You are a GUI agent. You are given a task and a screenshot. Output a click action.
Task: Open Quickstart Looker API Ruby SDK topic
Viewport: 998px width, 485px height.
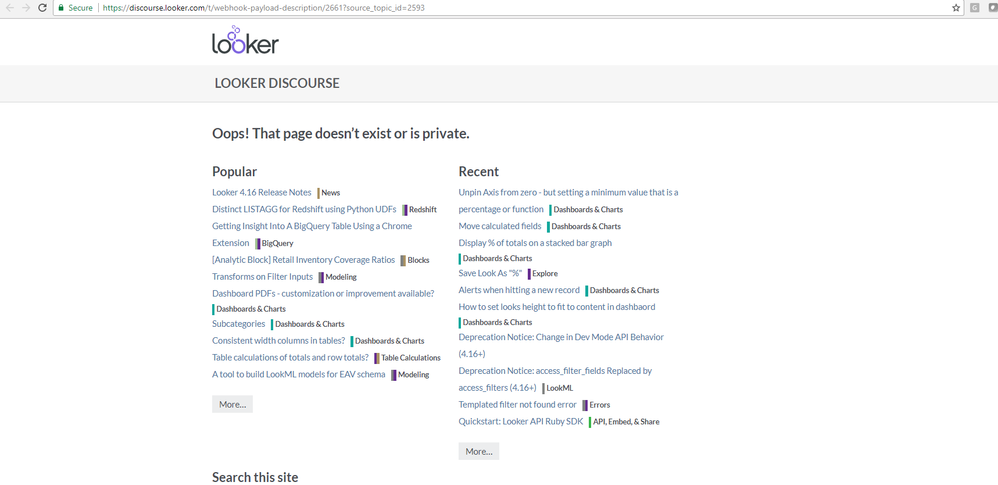521,421
